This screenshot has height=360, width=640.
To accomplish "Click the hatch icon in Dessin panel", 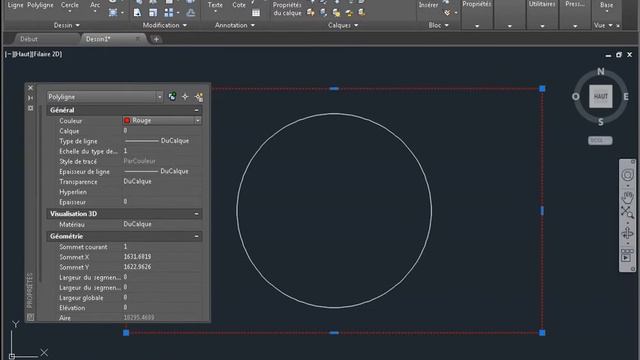I will click(x=113, y=13).
